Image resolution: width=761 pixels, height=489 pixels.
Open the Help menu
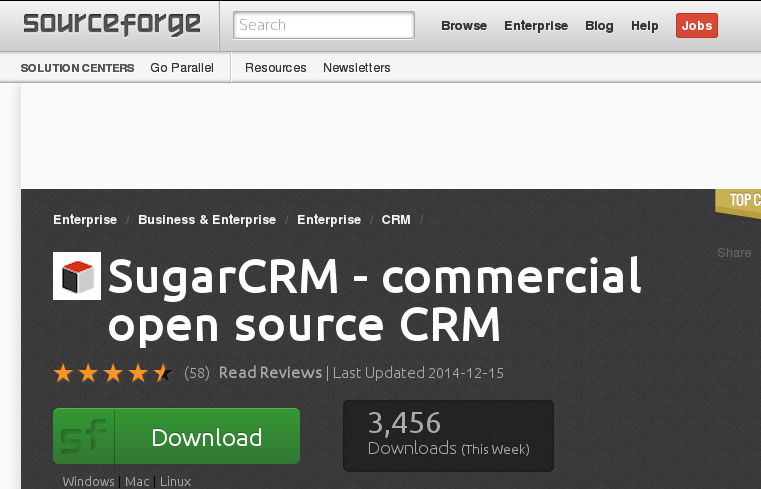click(x=645, y=26)
